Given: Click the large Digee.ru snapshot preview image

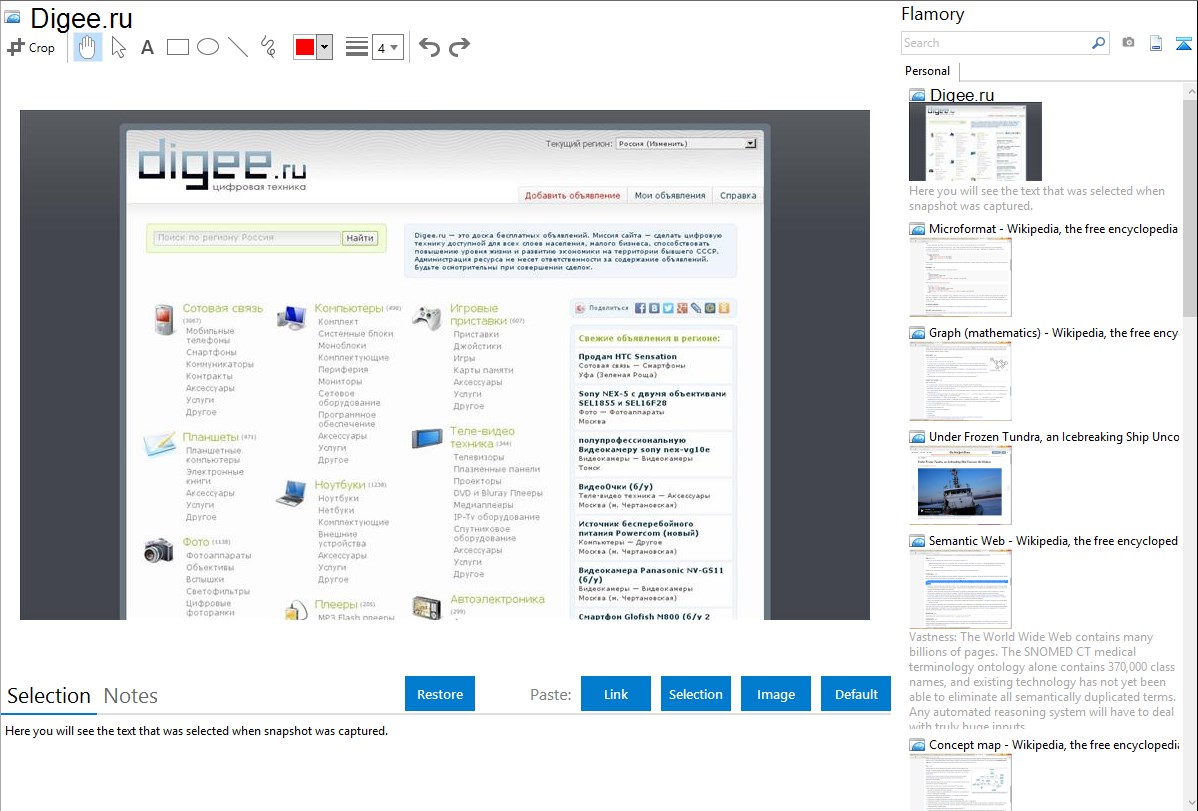Looking at the screenshot, I should point(445,365).
